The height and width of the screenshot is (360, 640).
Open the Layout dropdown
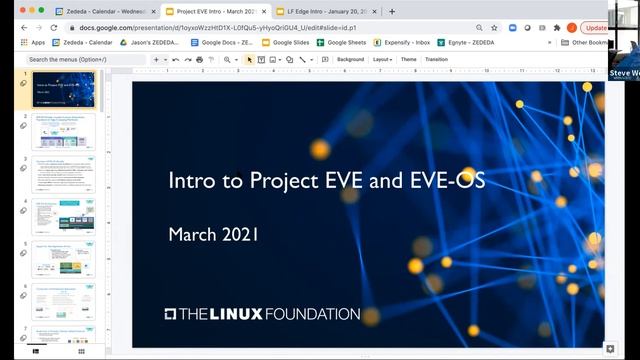coord(382,60)
